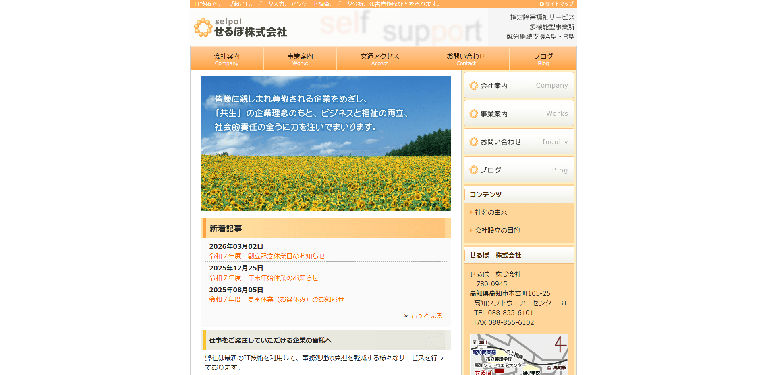This screenshot has height=375, width=767.
Task: Open the せるぽ株式会社 site title
Action: coord(250,32)
